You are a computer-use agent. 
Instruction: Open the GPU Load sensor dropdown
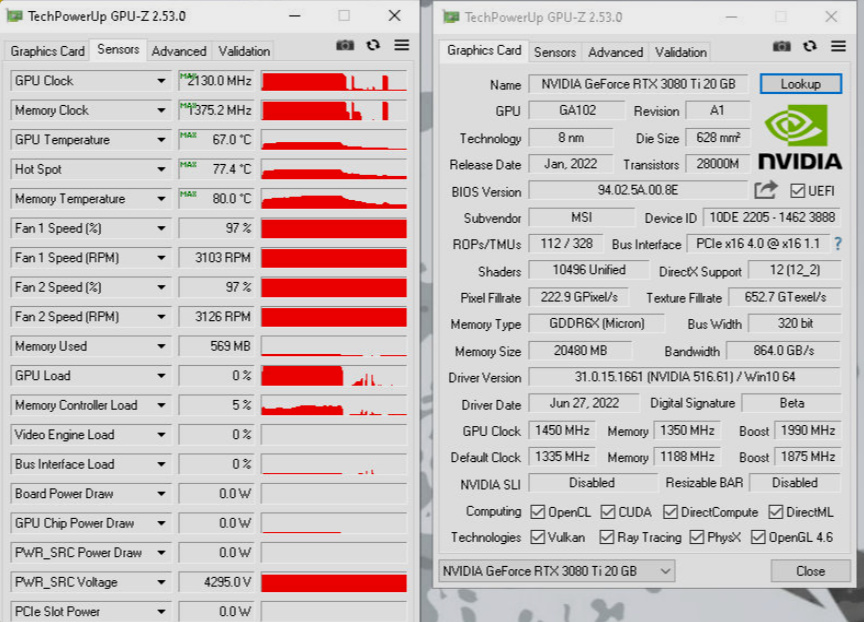(x=161, y=376)
